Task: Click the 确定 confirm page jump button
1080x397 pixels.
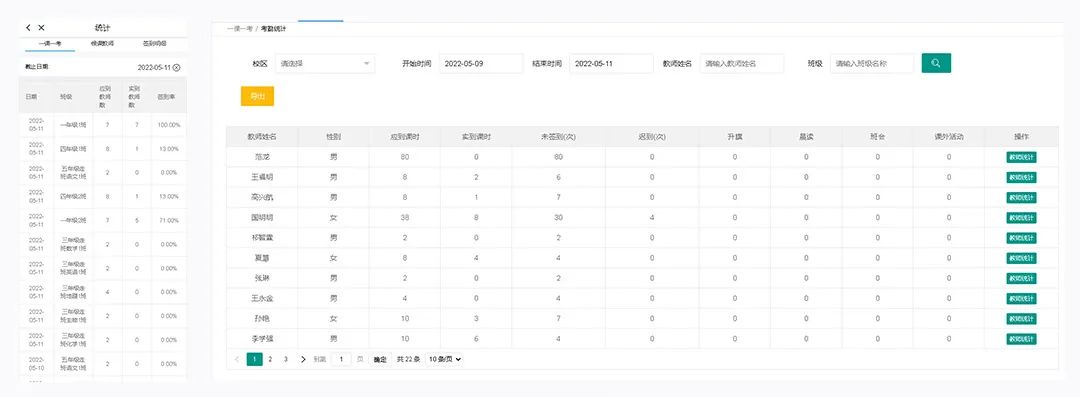Action: tap(380, 359)
